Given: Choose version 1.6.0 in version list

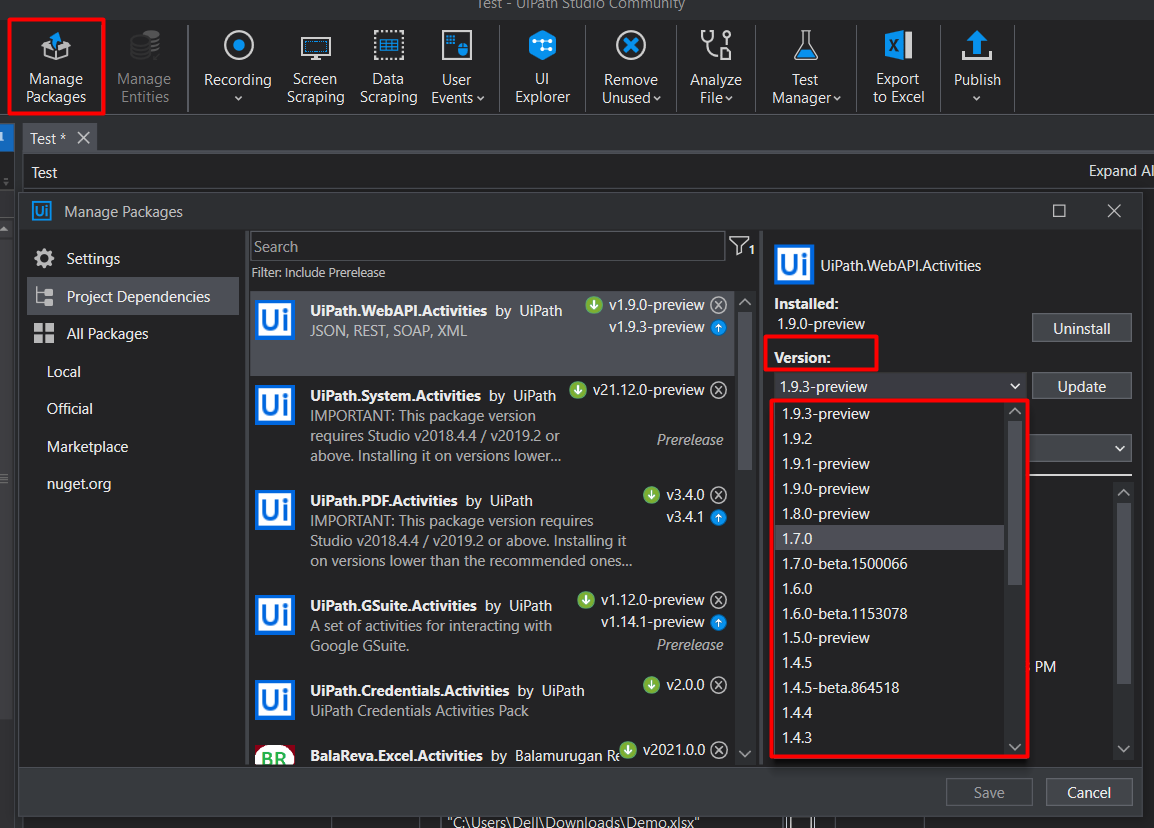Looking at the screenshot, I should (797, 589).
